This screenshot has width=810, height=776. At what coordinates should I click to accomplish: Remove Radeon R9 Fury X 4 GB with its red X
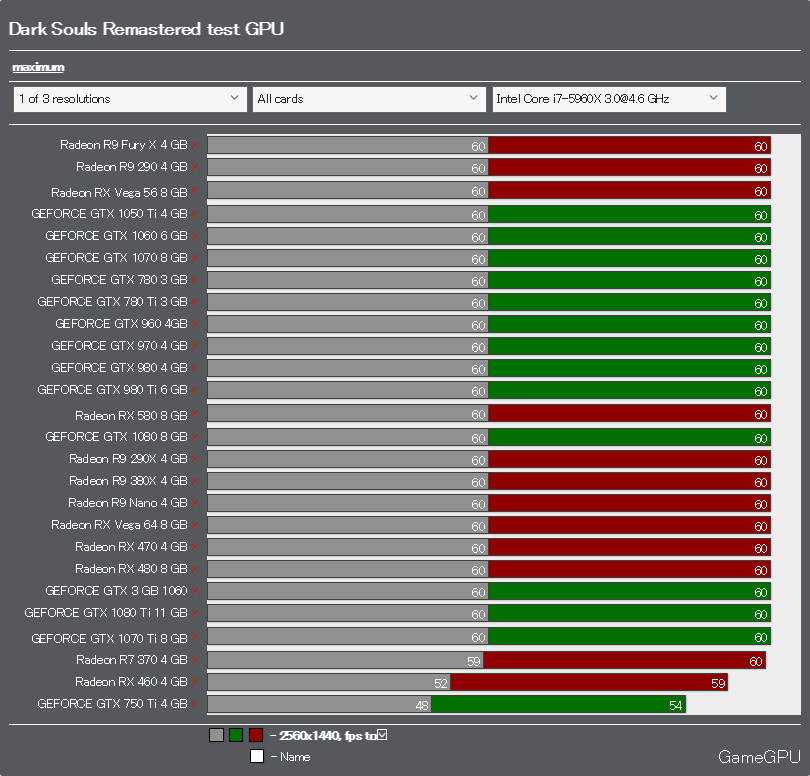click(195, 145)
